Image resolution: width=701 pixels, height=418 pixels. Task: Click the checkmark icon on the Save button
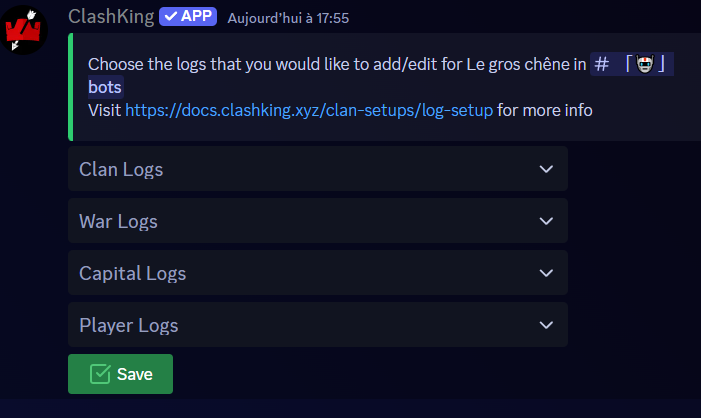[x=100, y=374]
